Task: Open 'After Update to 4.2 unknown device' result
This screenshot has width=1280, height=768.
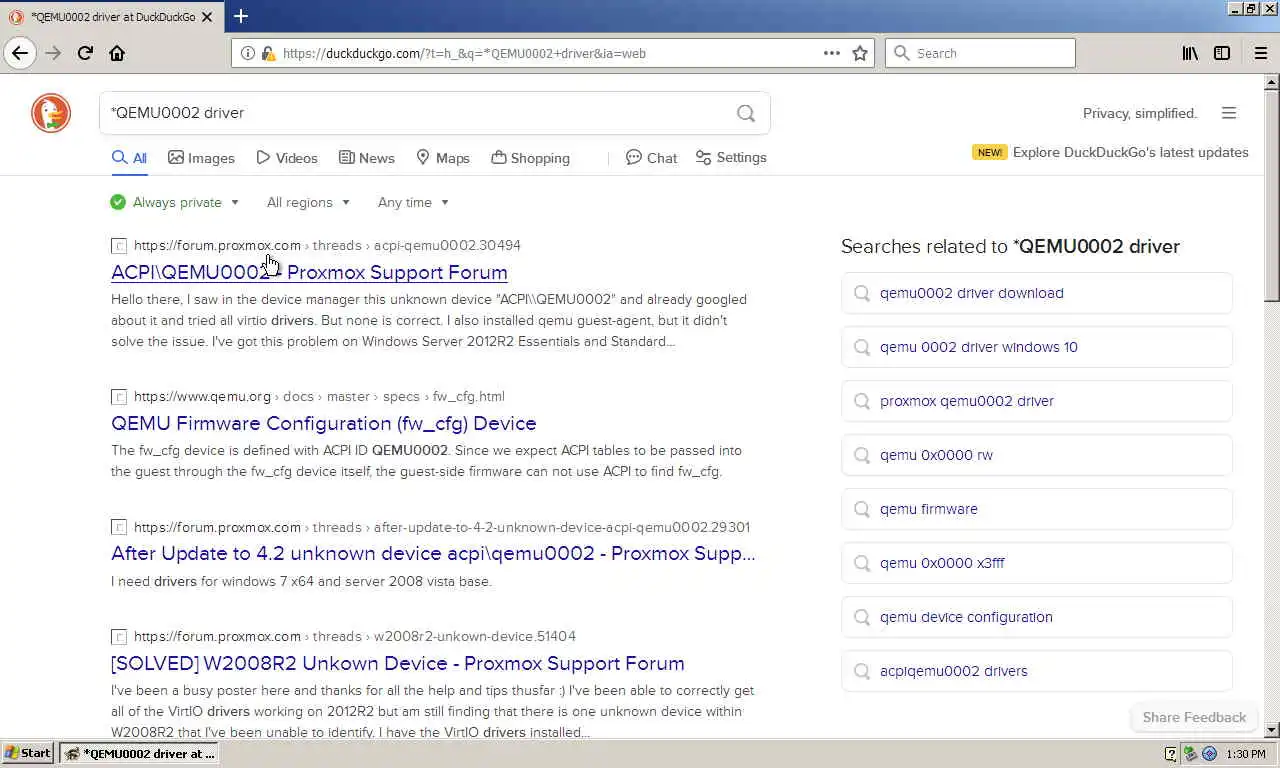Action: tap(433, 553)
